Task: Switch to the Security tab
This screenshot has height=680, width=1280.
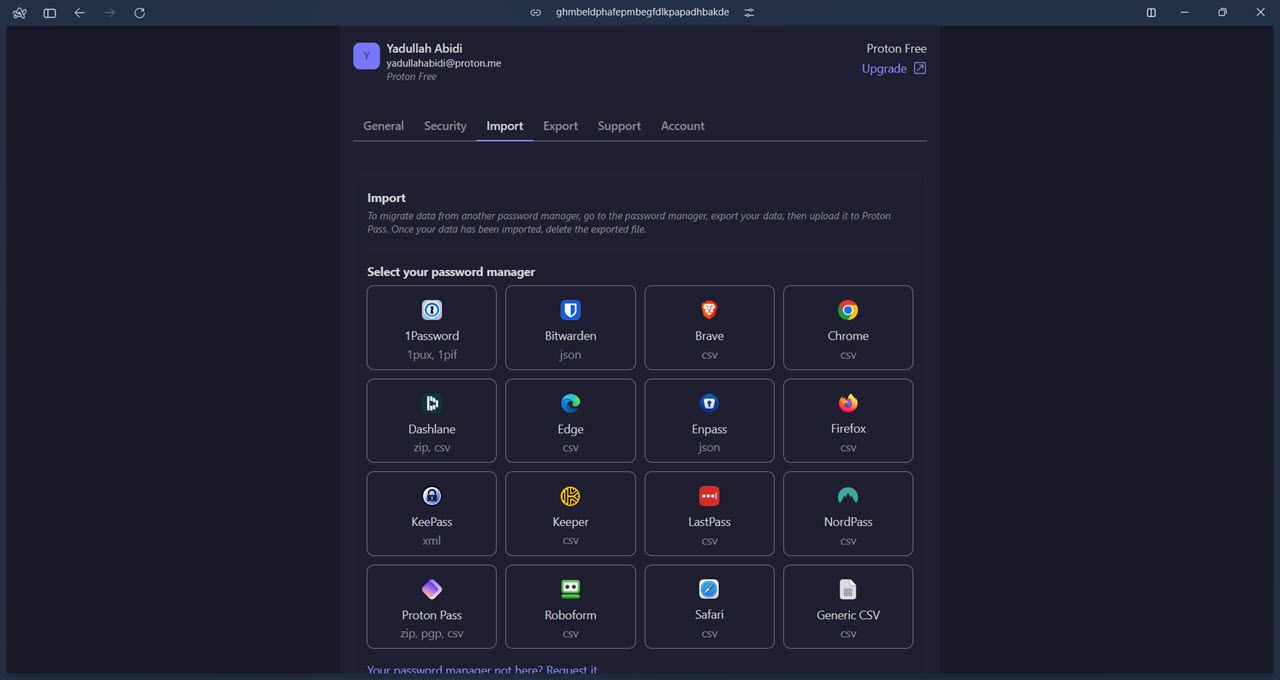Action: [x=445, y=126]
